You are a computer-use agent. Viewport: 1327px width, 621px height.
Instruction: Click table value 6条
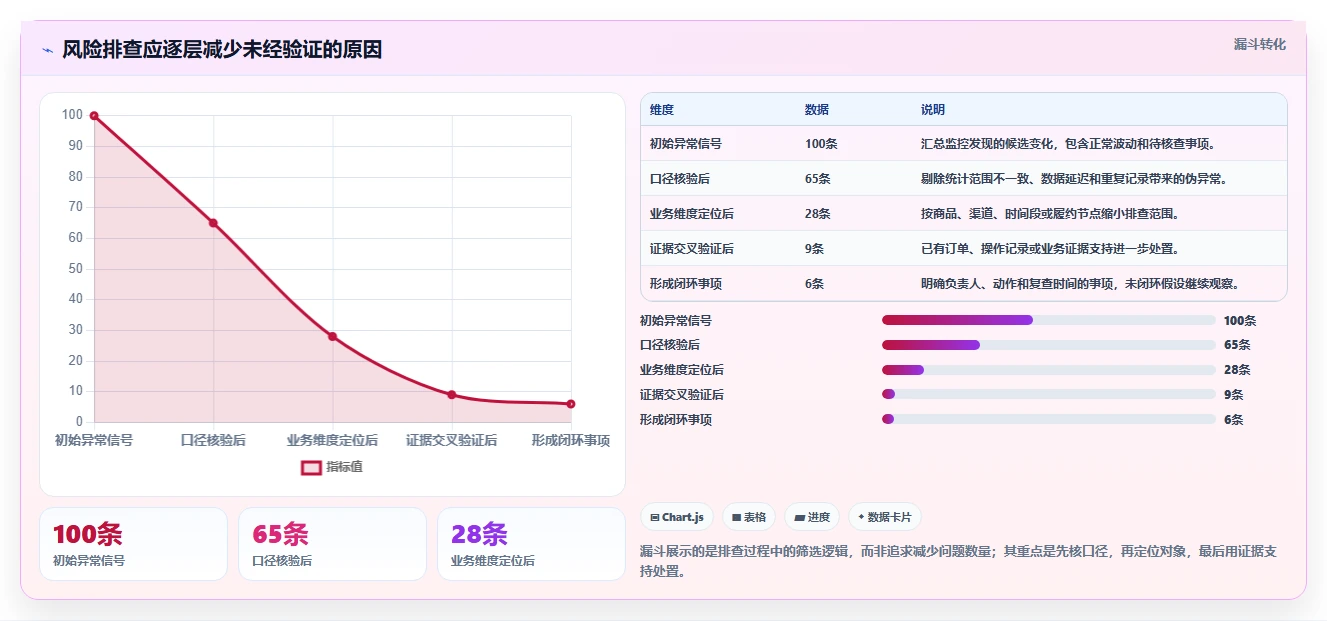click(x=815, y=284)
